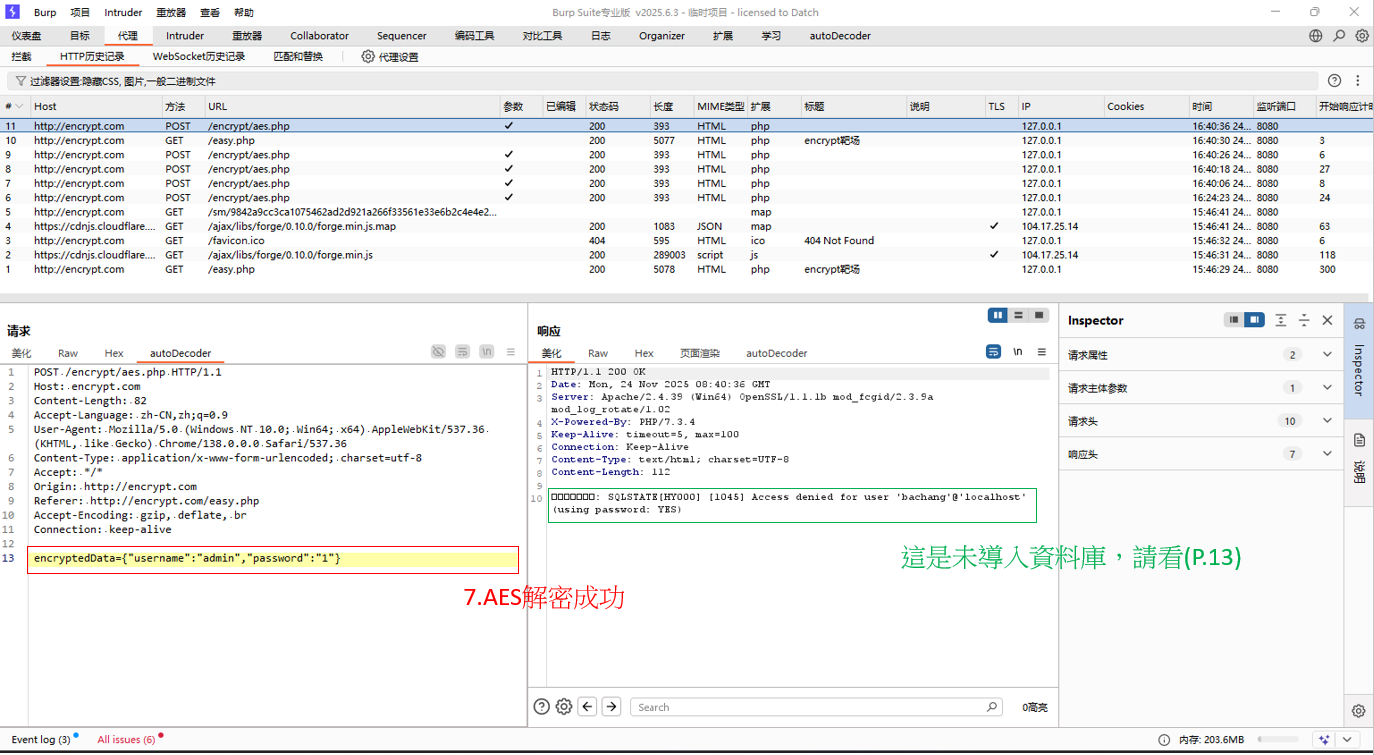Select the response 页面渲染 tab
The image size is (1374, 755).
coord(700,353)
